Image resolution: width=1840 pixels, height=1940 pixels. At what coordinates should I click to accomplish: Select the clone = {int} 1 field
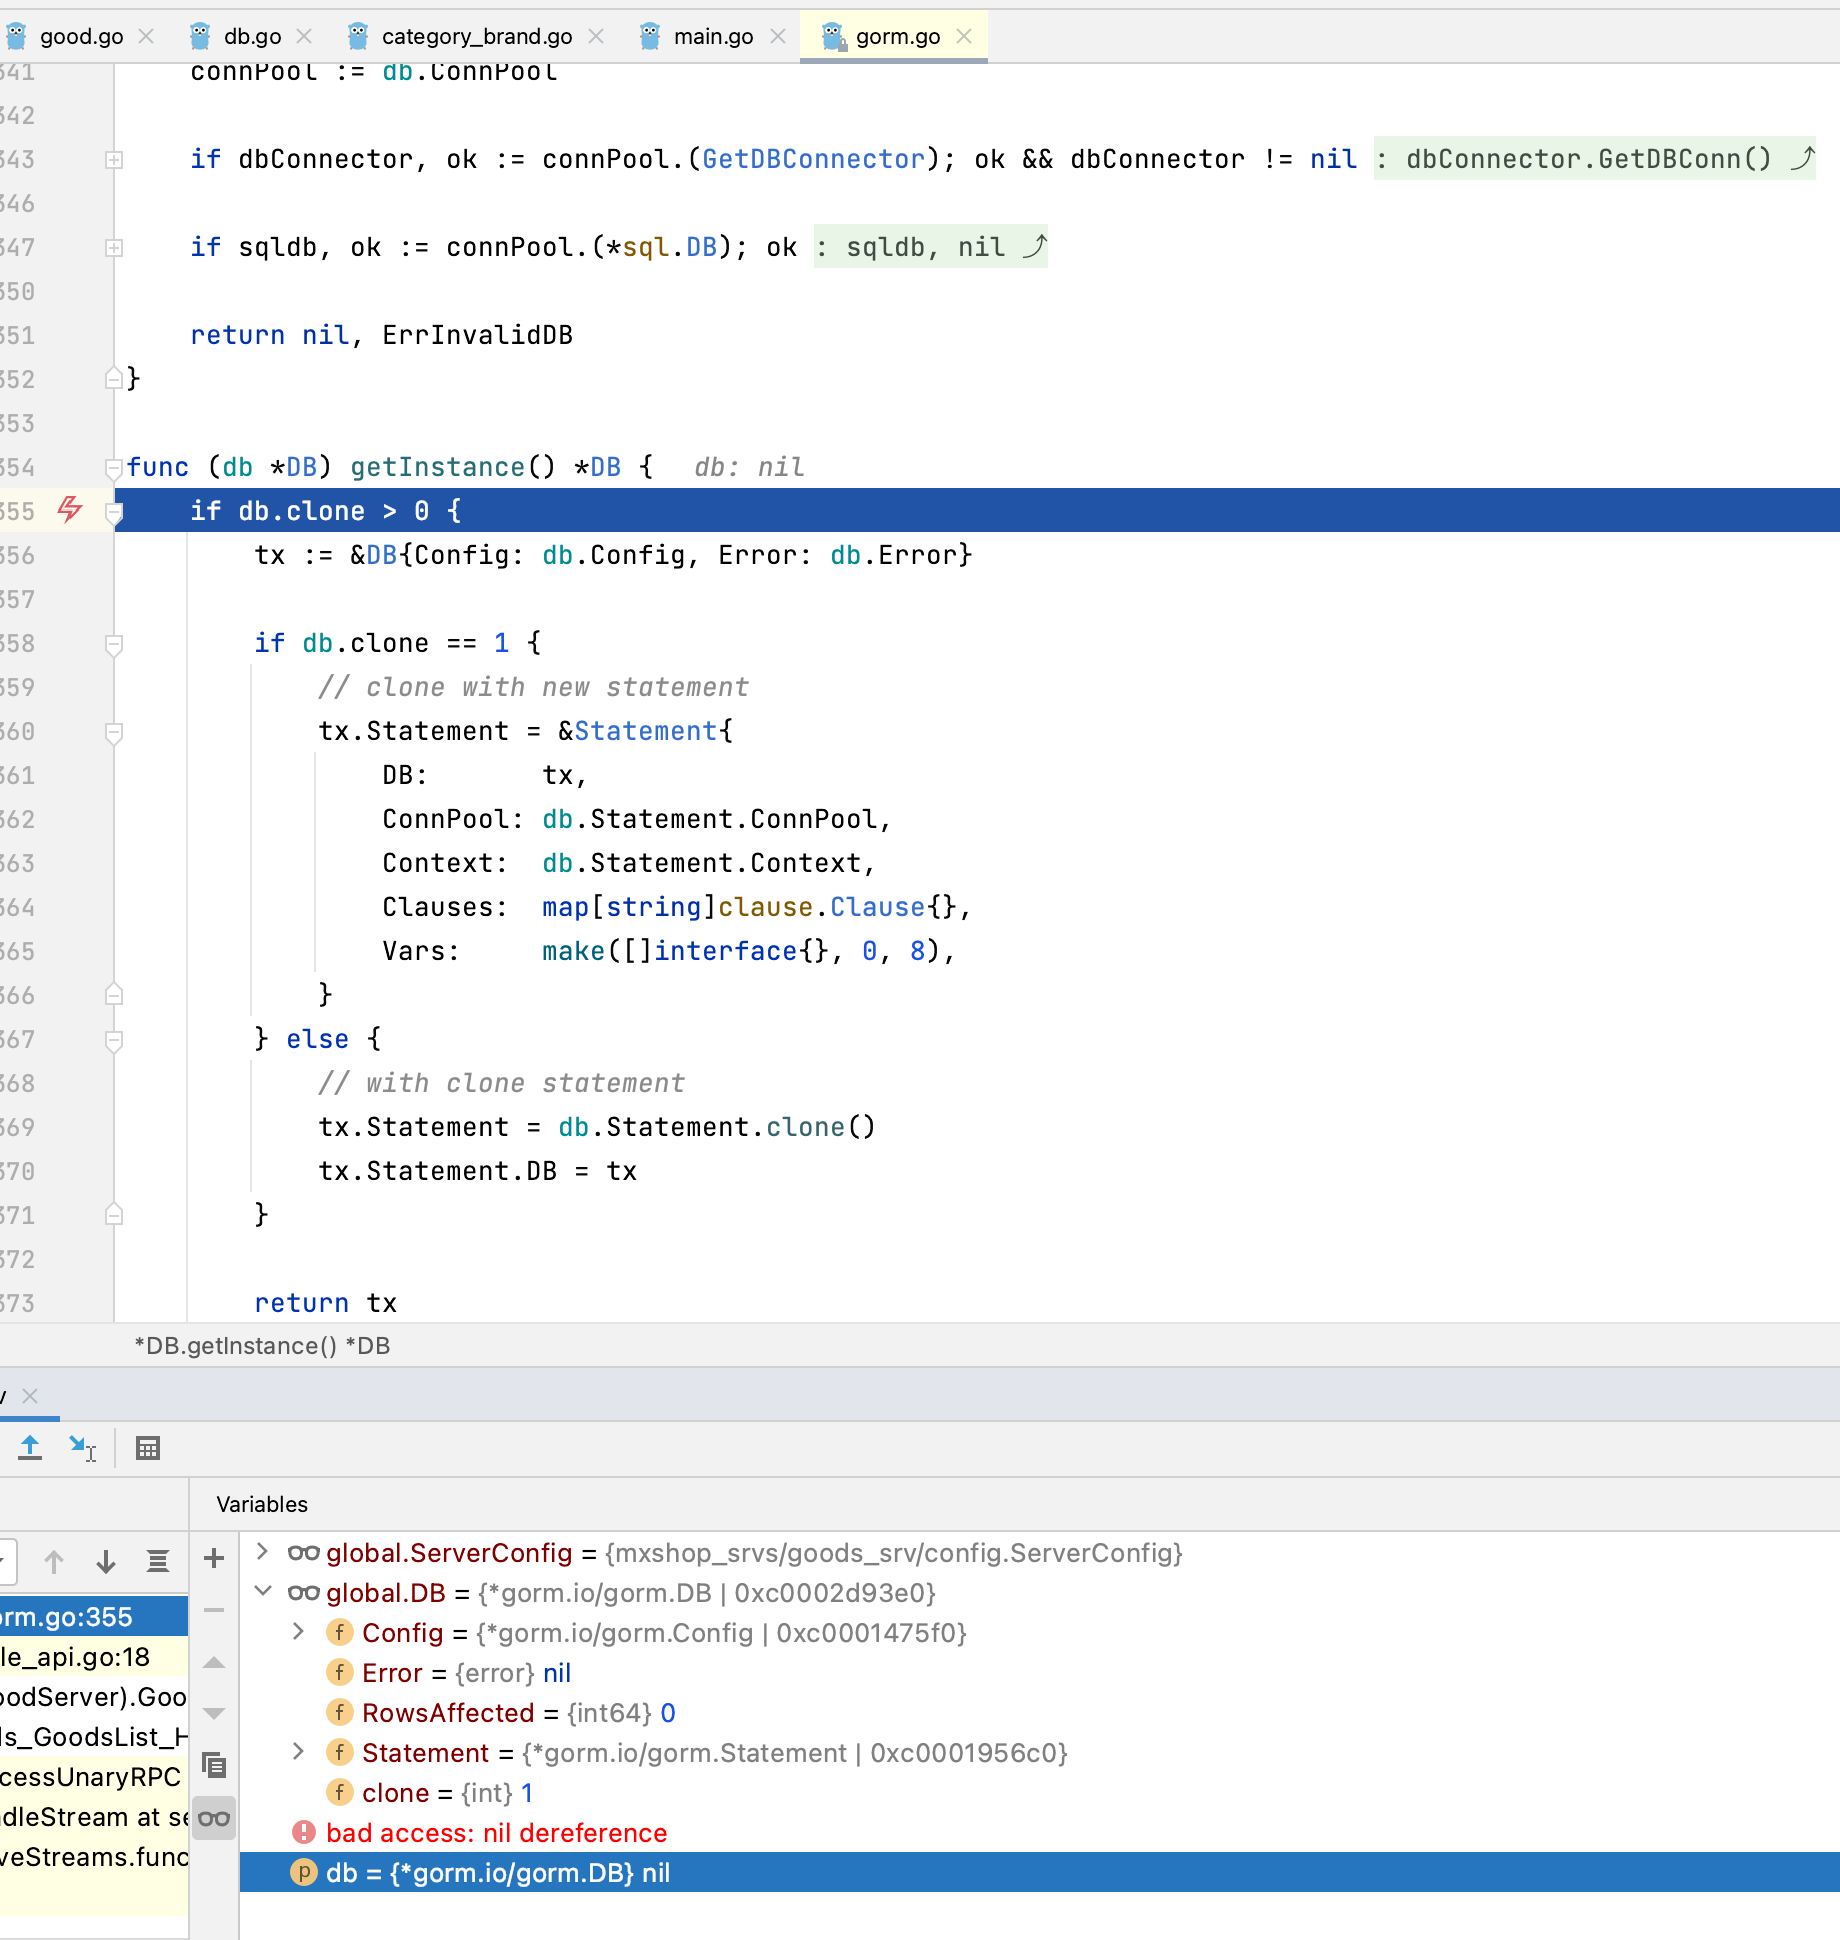(1040, 1792)
